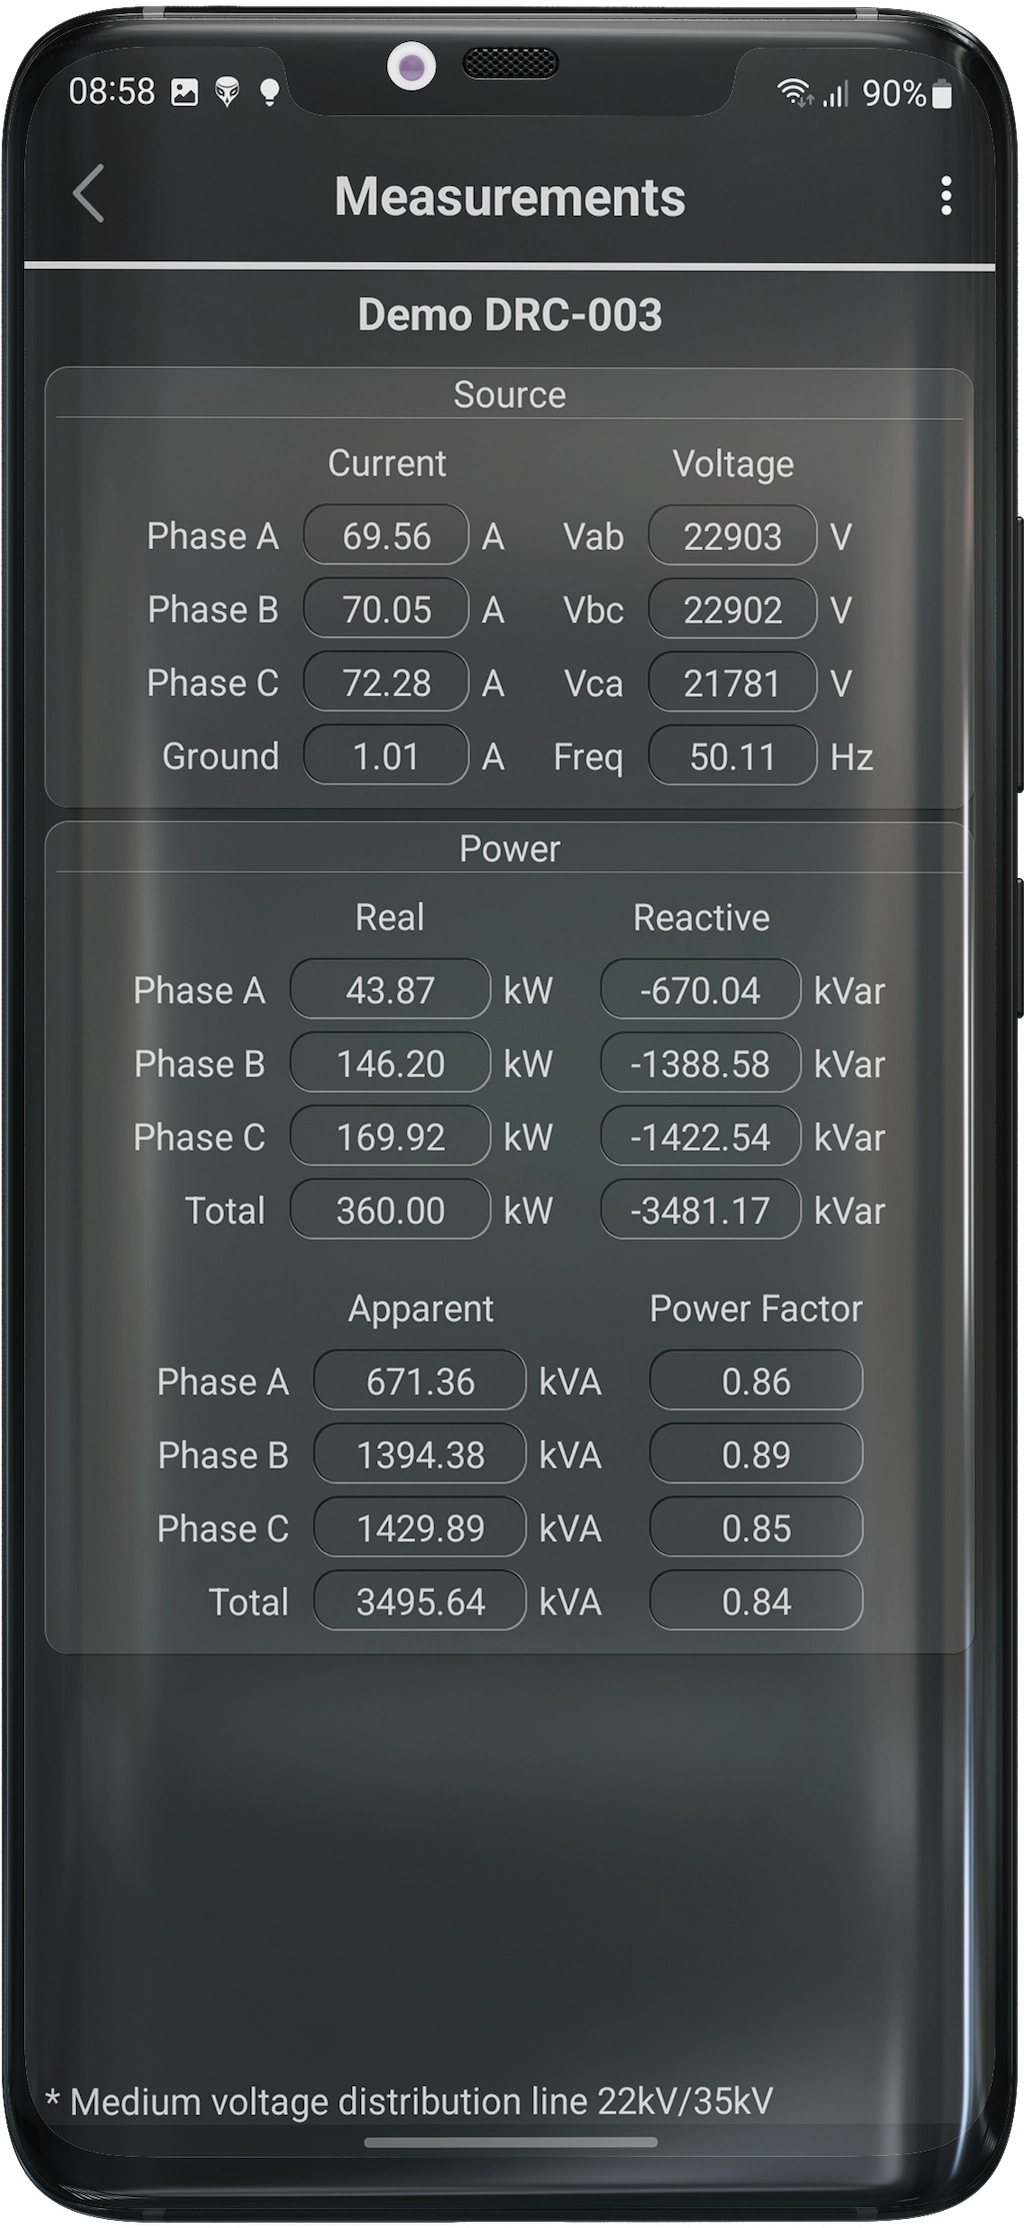This screenshot has height=2228, width=1024.
Task: Select Phase A reactive power -670.04
Action: tap(700, 990)
